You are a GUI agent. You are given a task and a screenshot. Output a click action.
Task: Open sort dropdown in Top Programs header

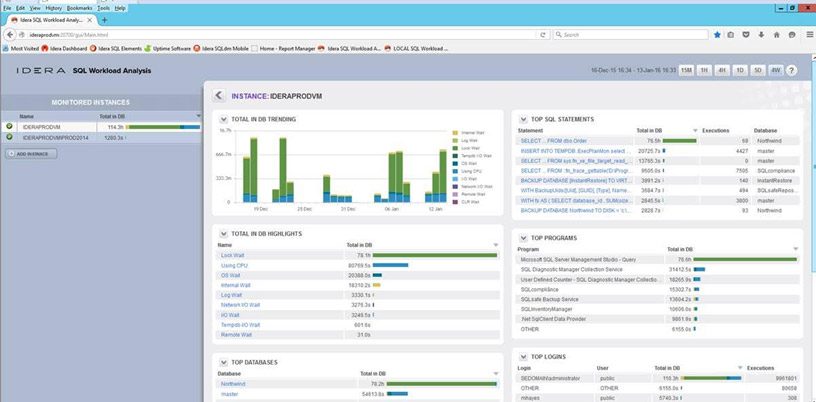tap(795, 249)
